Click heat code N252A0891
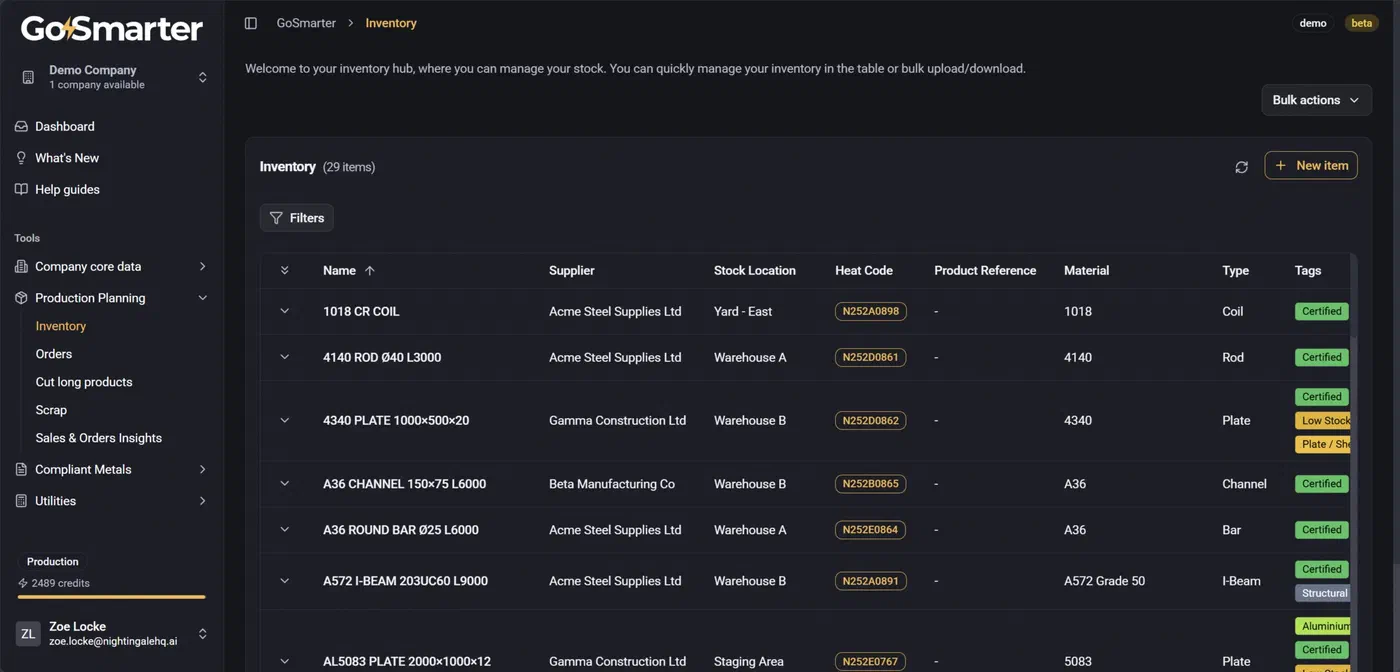The height and width of the screenshot is (672, 1400). click(871, 581)
